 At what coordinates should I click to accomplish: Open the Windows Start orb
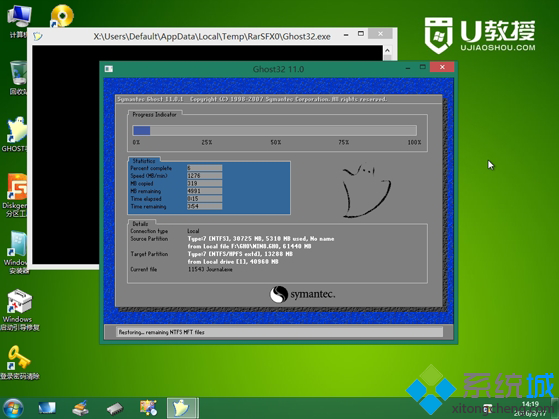pos(13,408)
